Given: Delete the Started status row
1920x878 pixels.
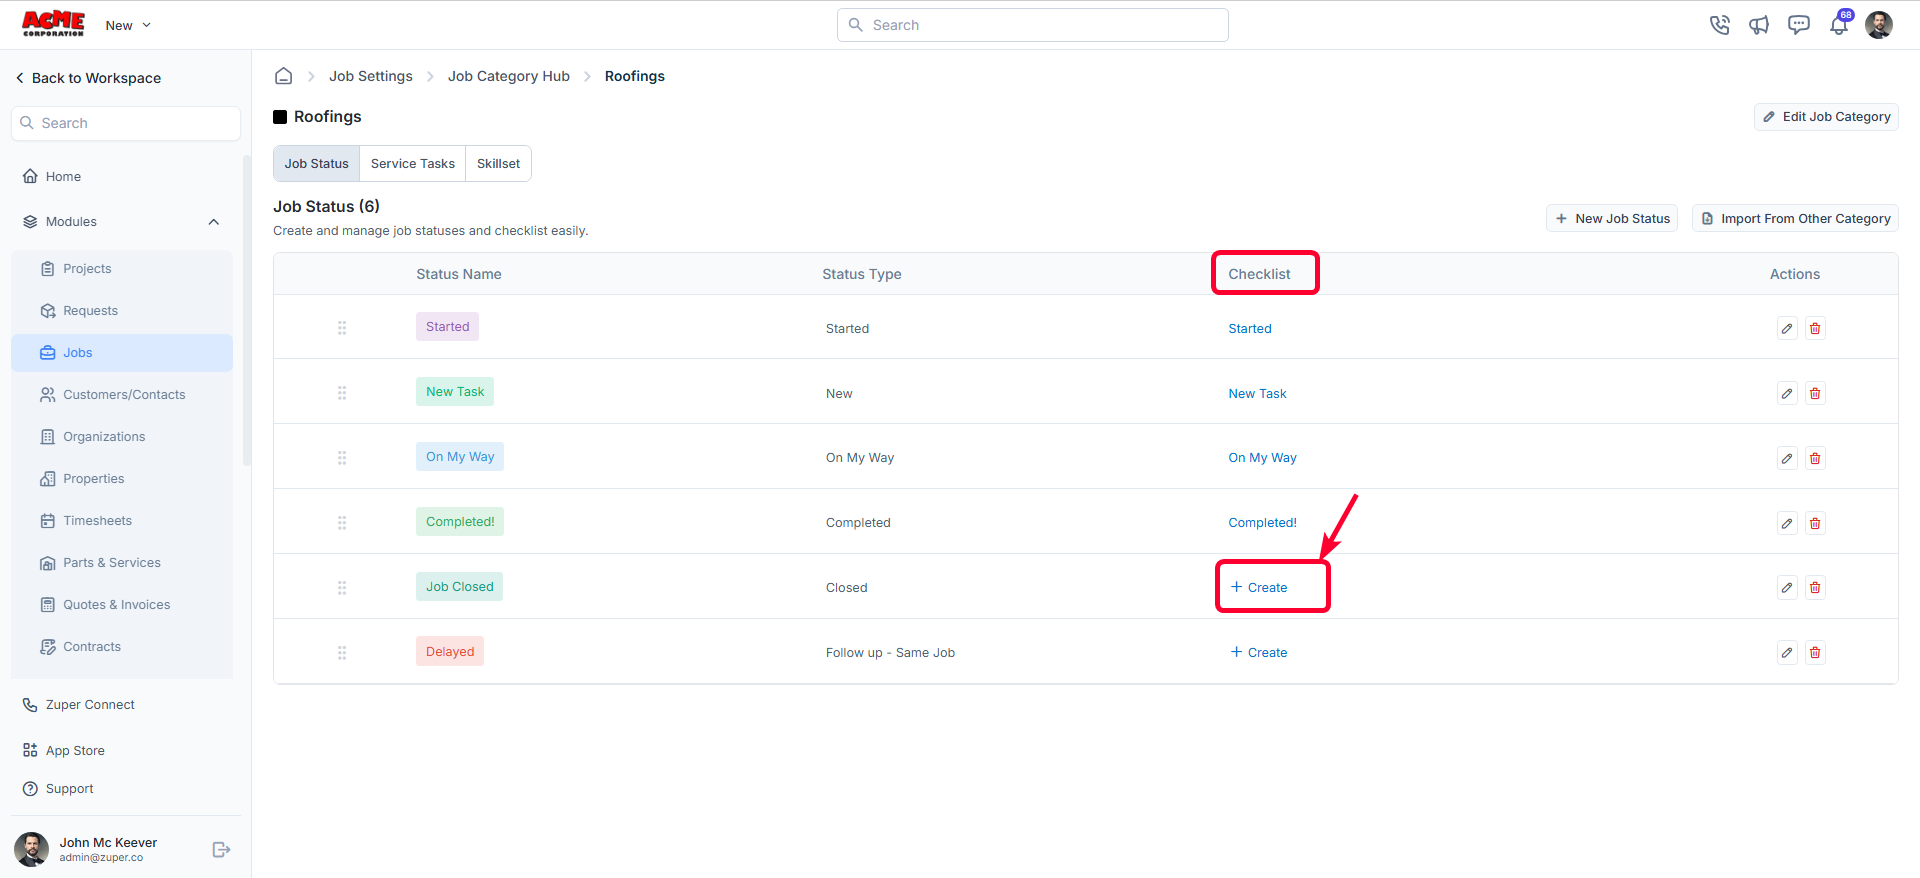Looking at the screenshot, I should (x=1815, y=328).
